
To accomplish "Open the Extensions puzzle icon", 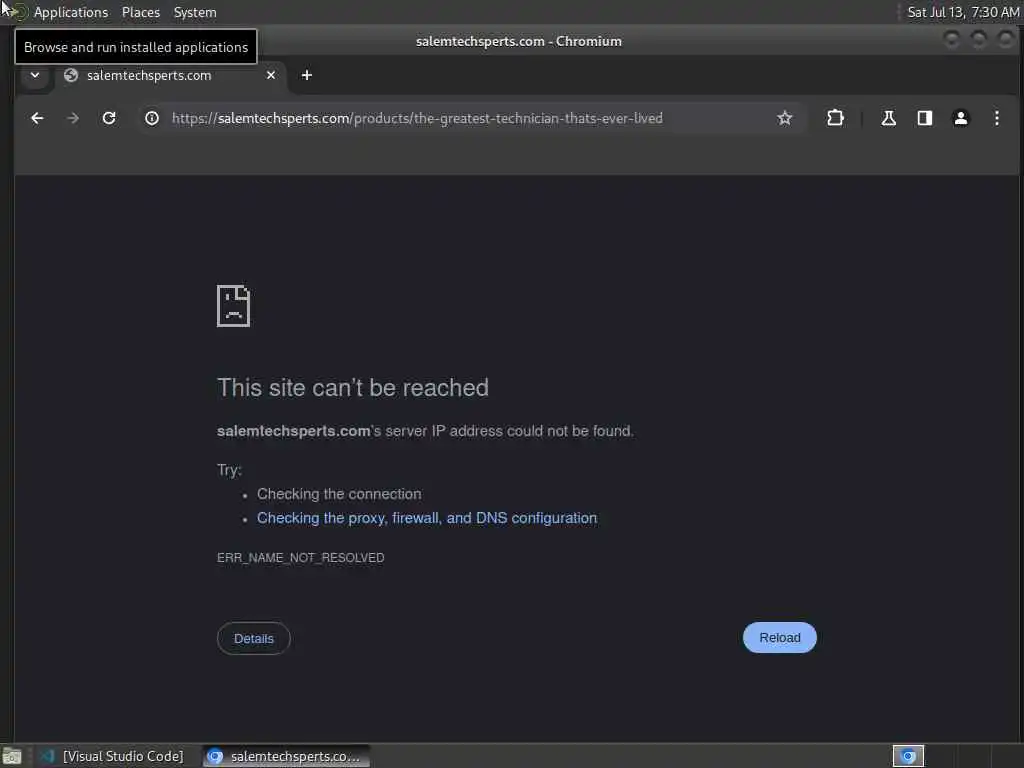I will coord(835,118).
